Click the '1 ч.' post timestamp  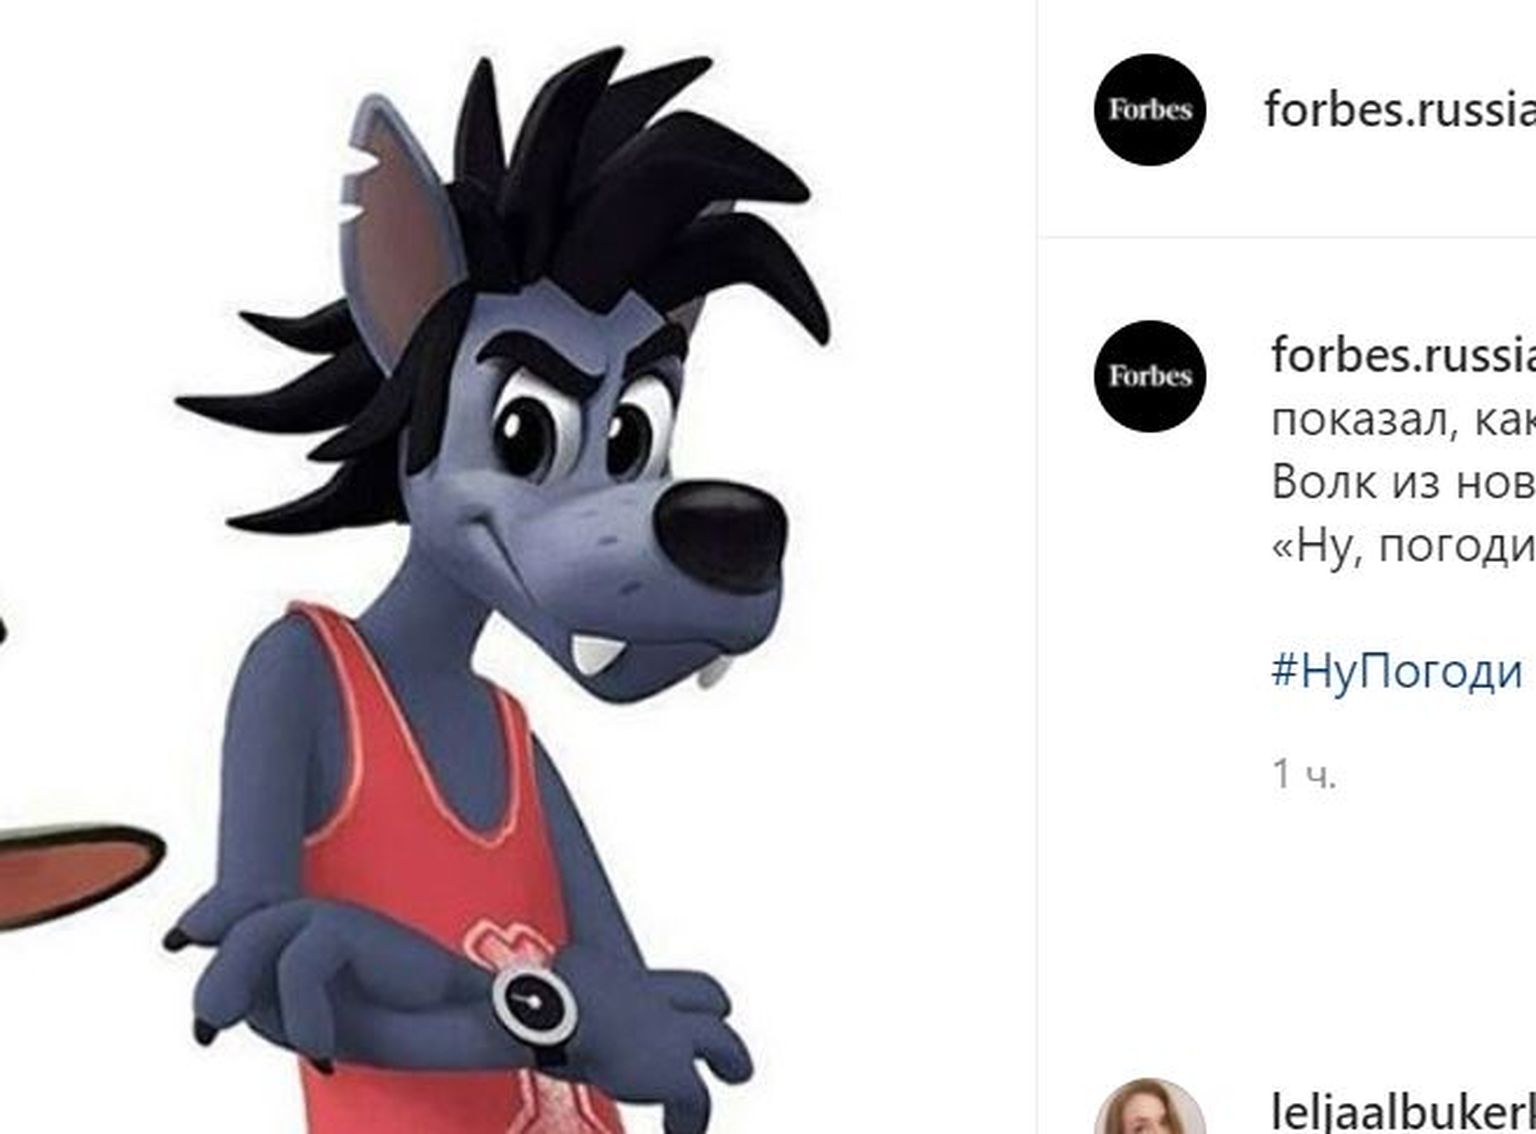coord(1304,774)
